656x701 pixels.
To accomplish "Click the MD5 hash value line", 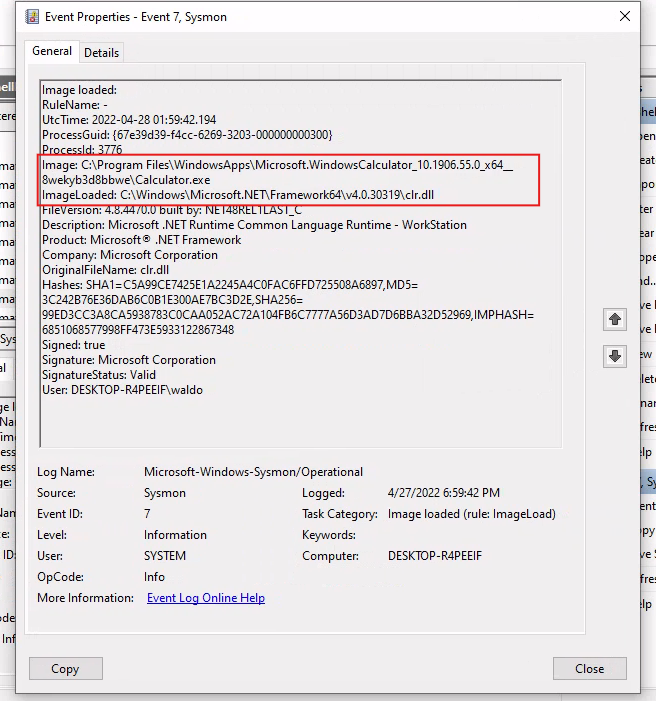I will [x=172, y=300].
